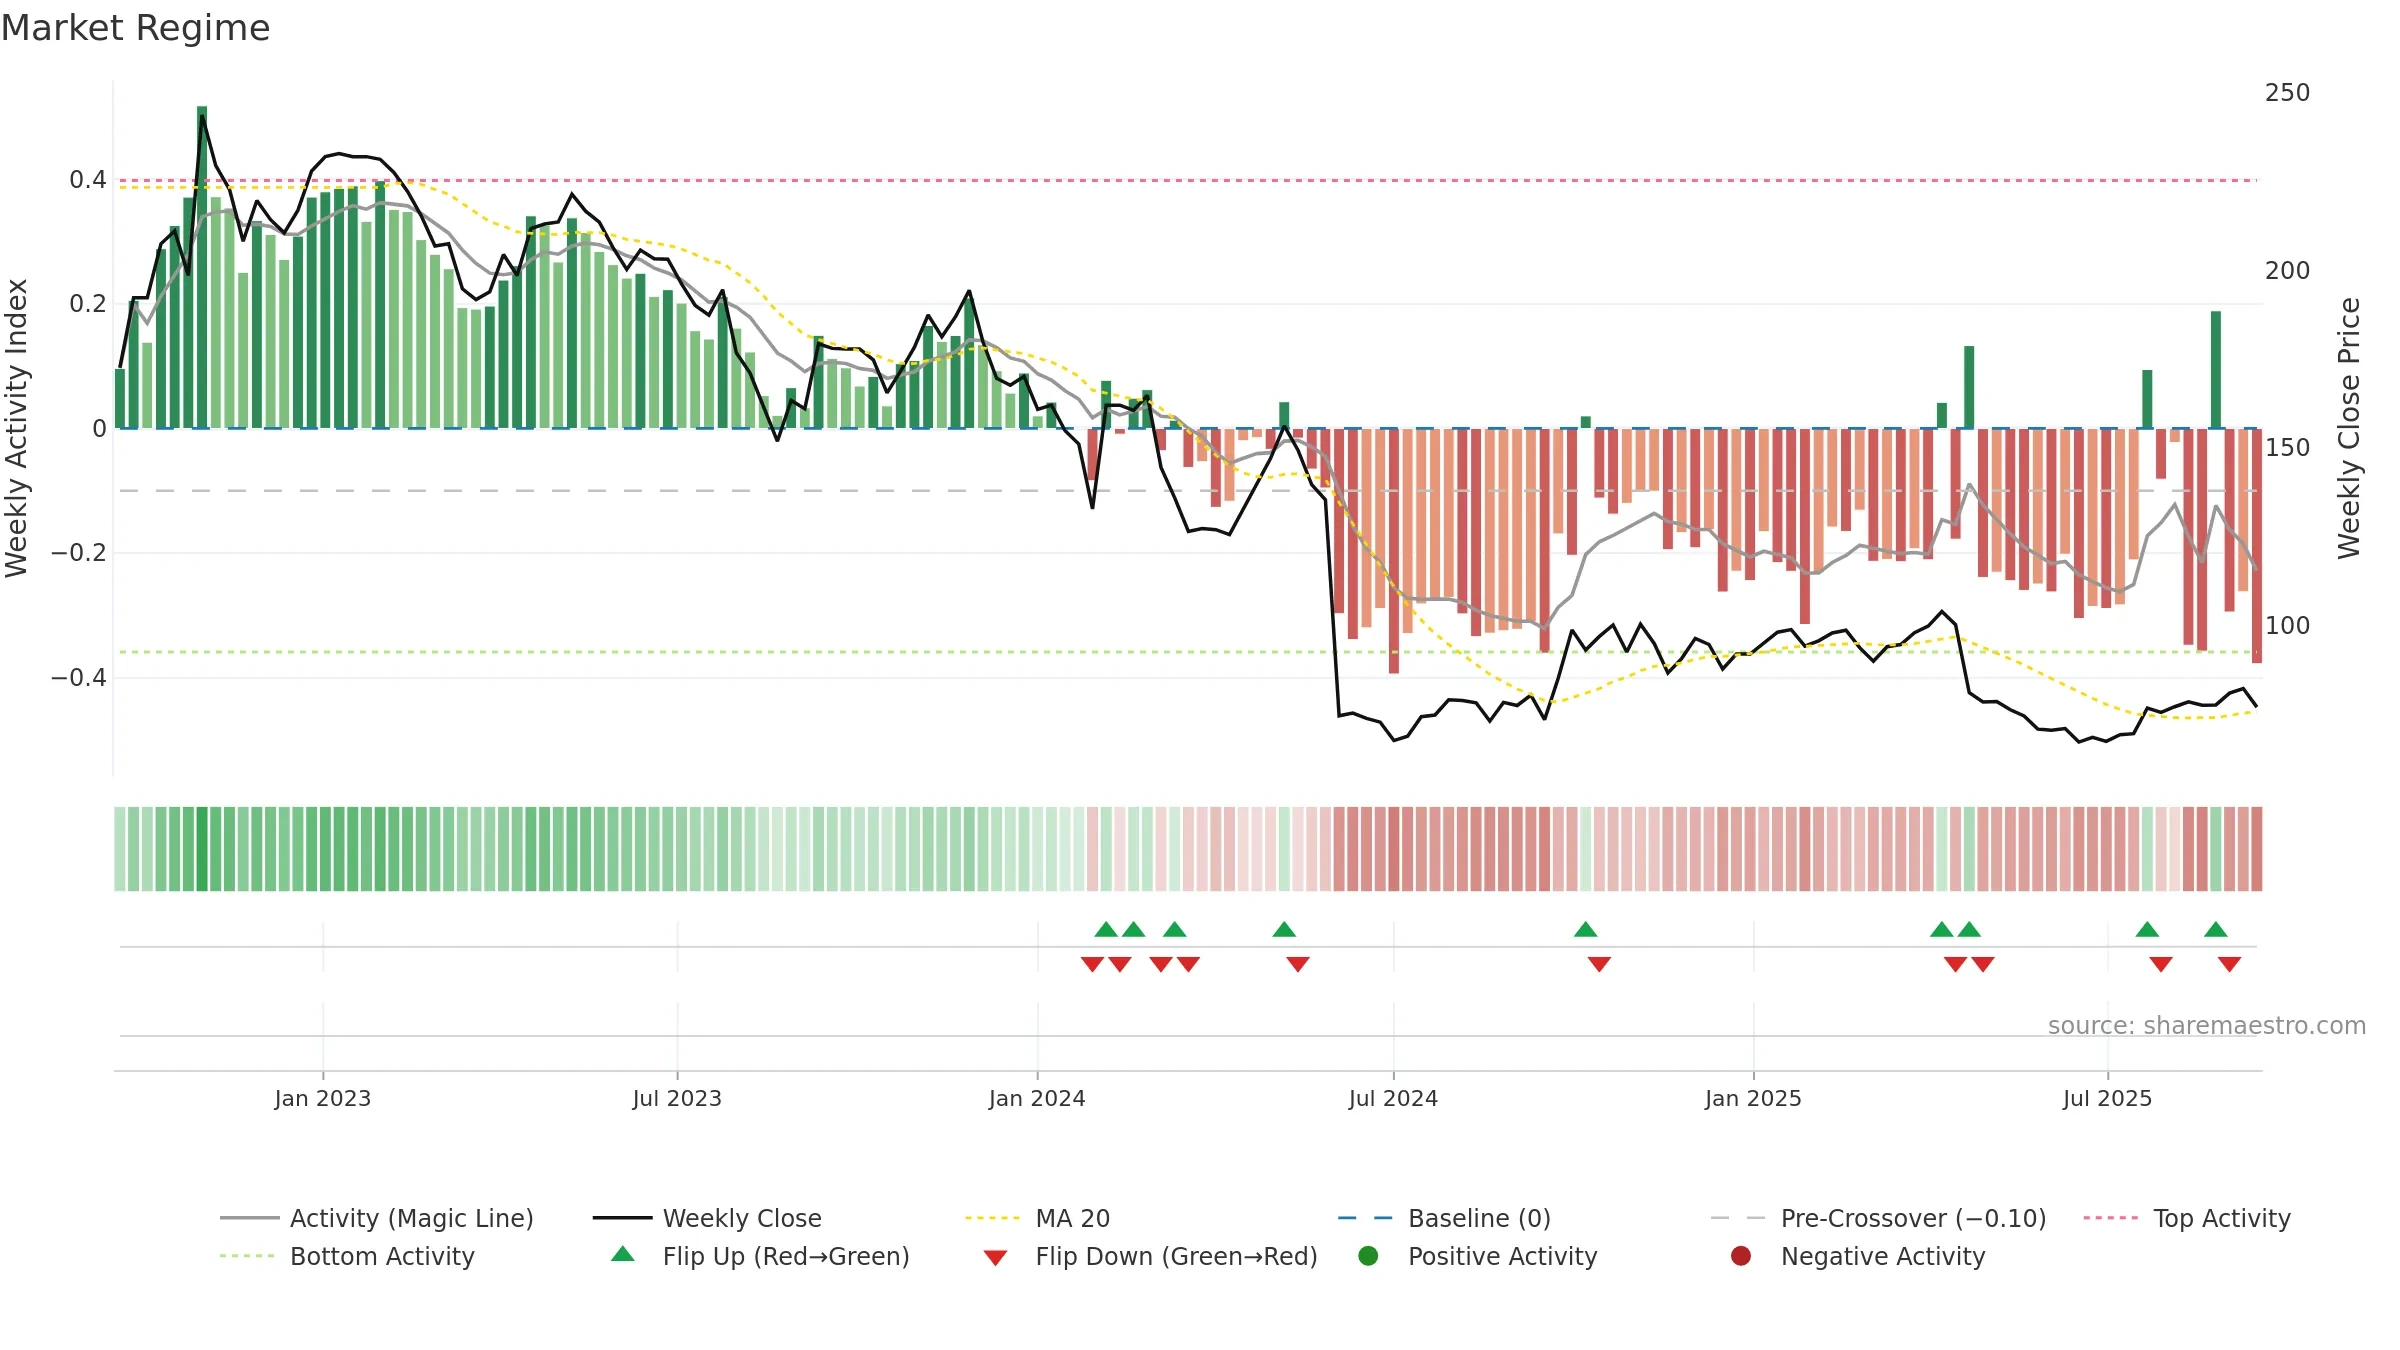Screen dimensions: 2400x1350
Task: Click the Bottom Activity legend entry
Action: 347,1256
